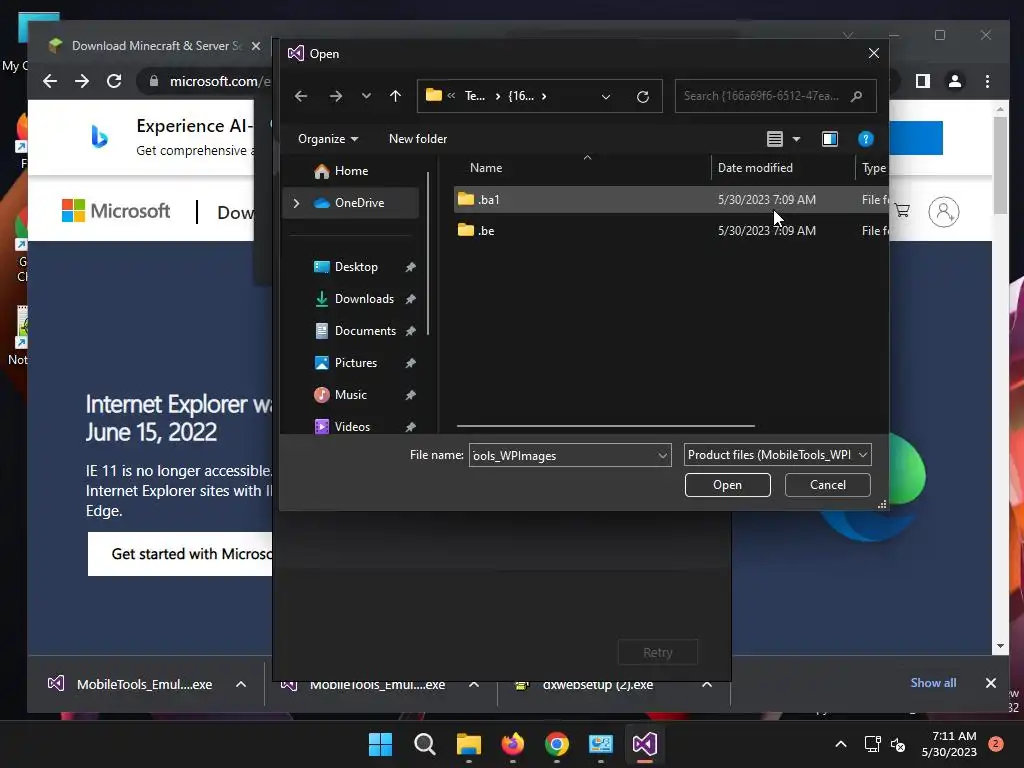Show hidden system tray icons
Viewport: 1024px width, 768px height.
(841, 744)
